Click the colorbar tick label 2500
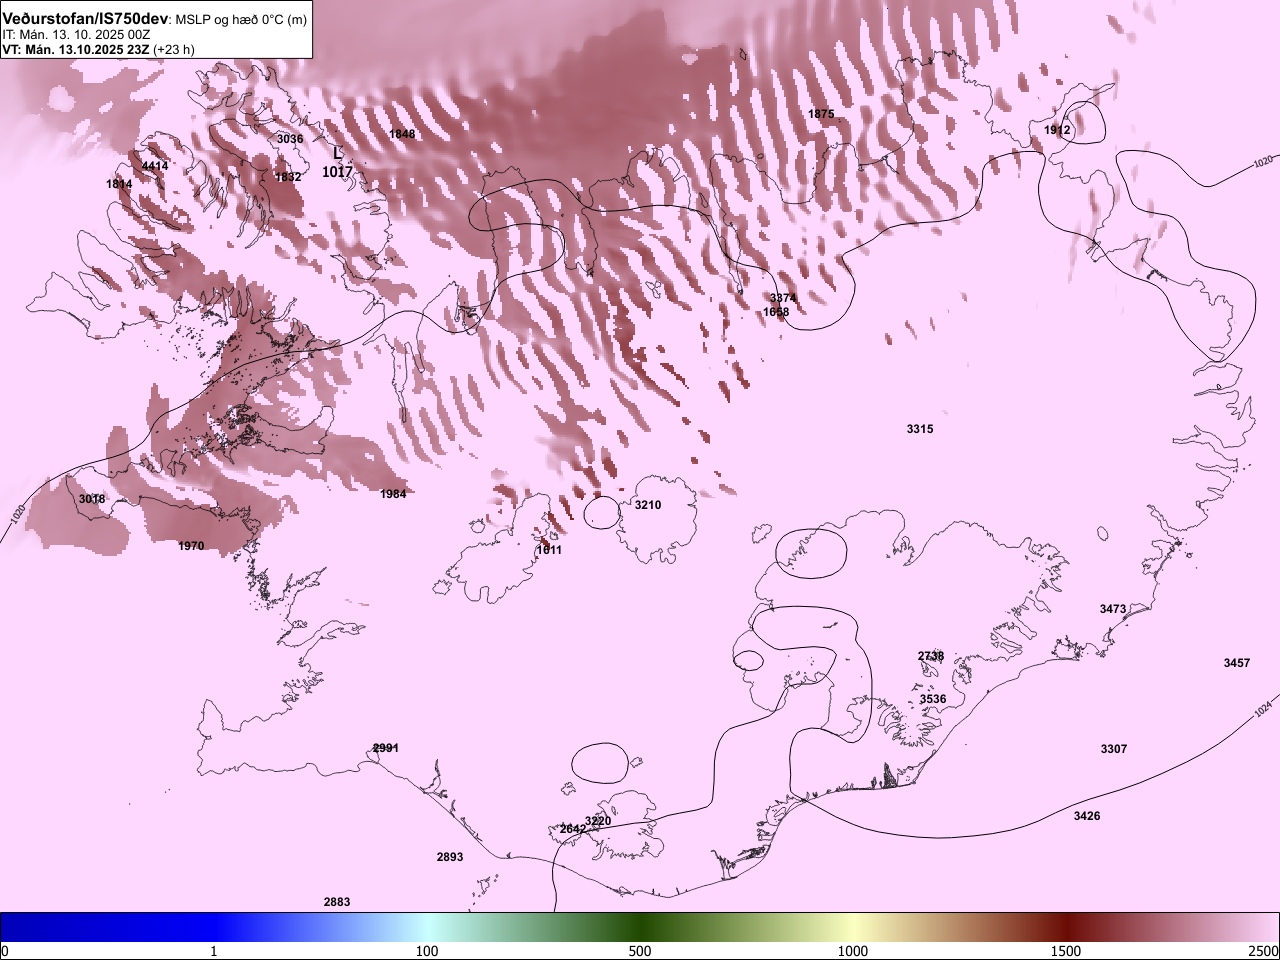The image size is (1280, 960). coord(1264,950)
